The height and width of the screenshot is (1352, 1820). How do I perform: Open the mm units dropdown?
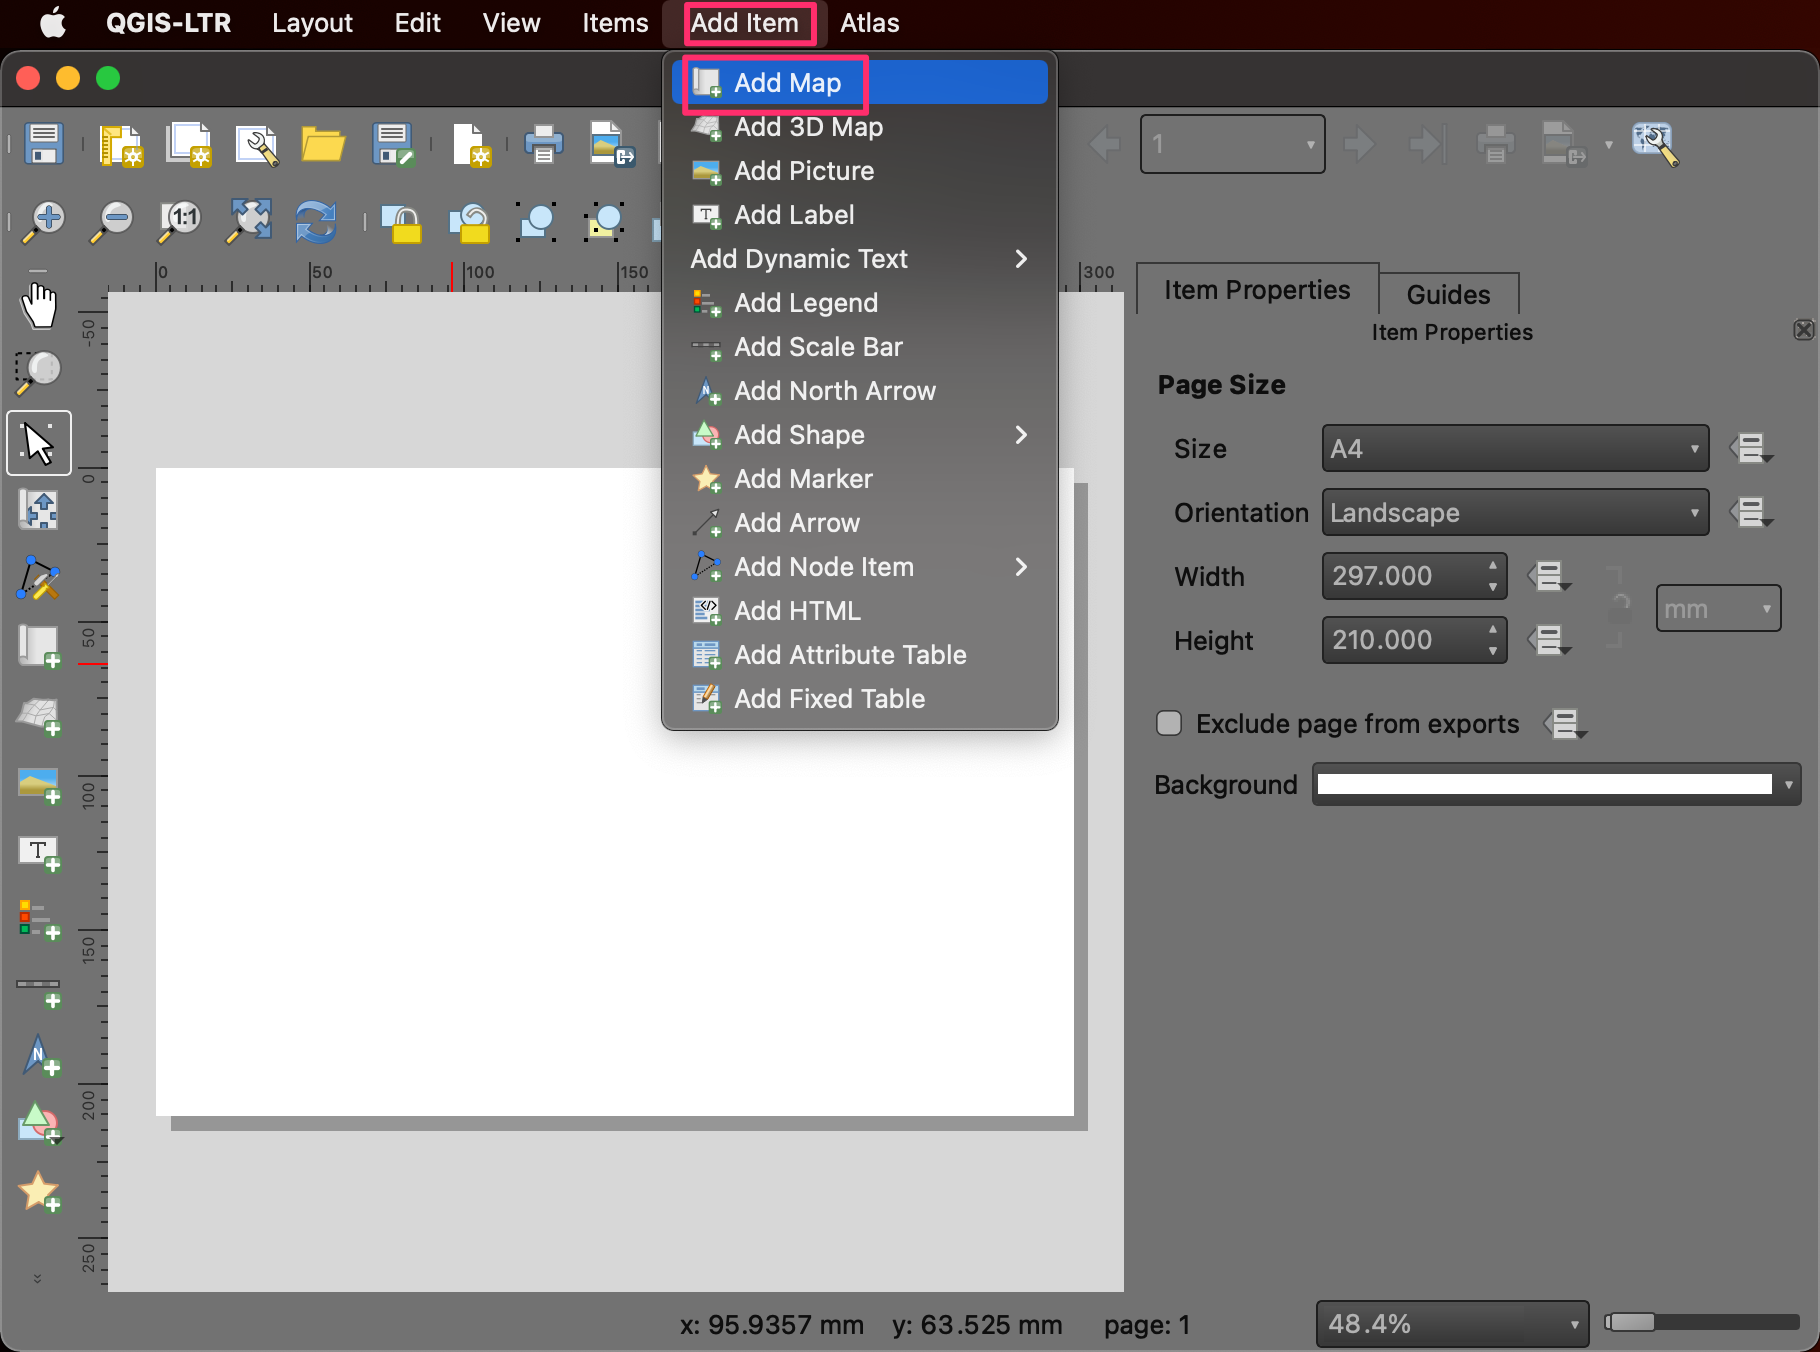coord(1718,608)
